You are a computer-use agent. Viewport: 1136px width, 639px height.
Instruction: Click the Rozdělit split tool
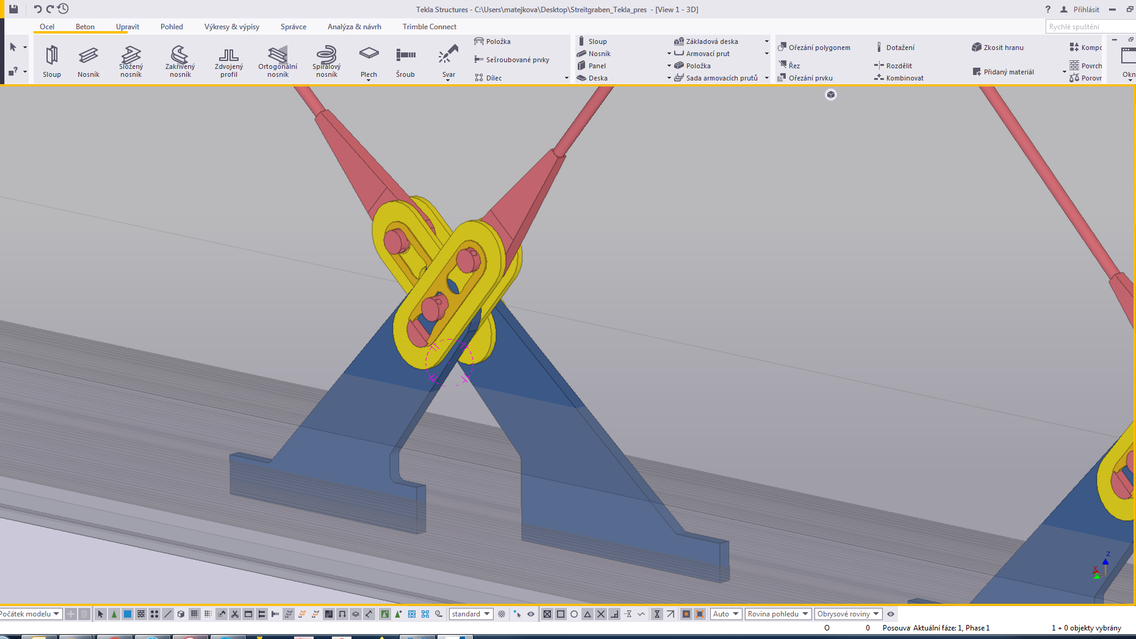point(893,65)
